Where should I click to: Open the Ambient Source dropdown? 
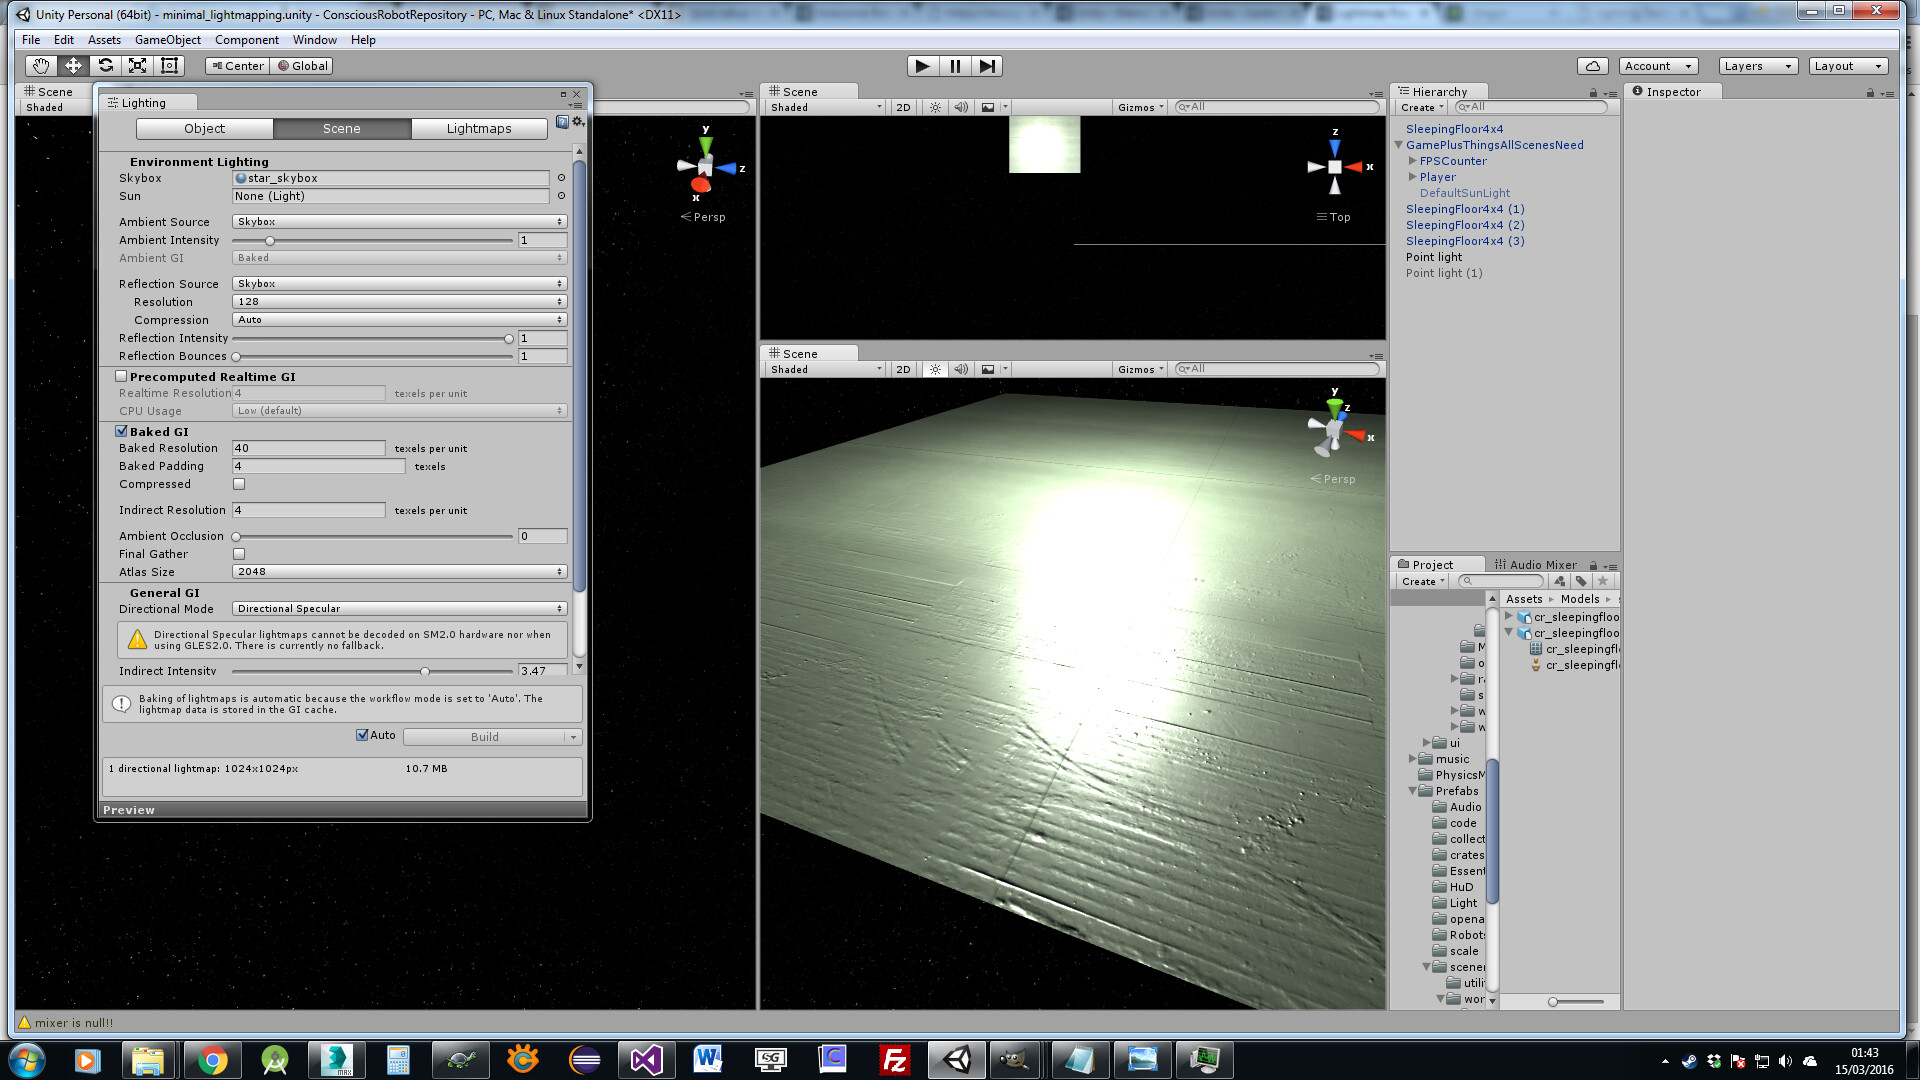(398, 221)
